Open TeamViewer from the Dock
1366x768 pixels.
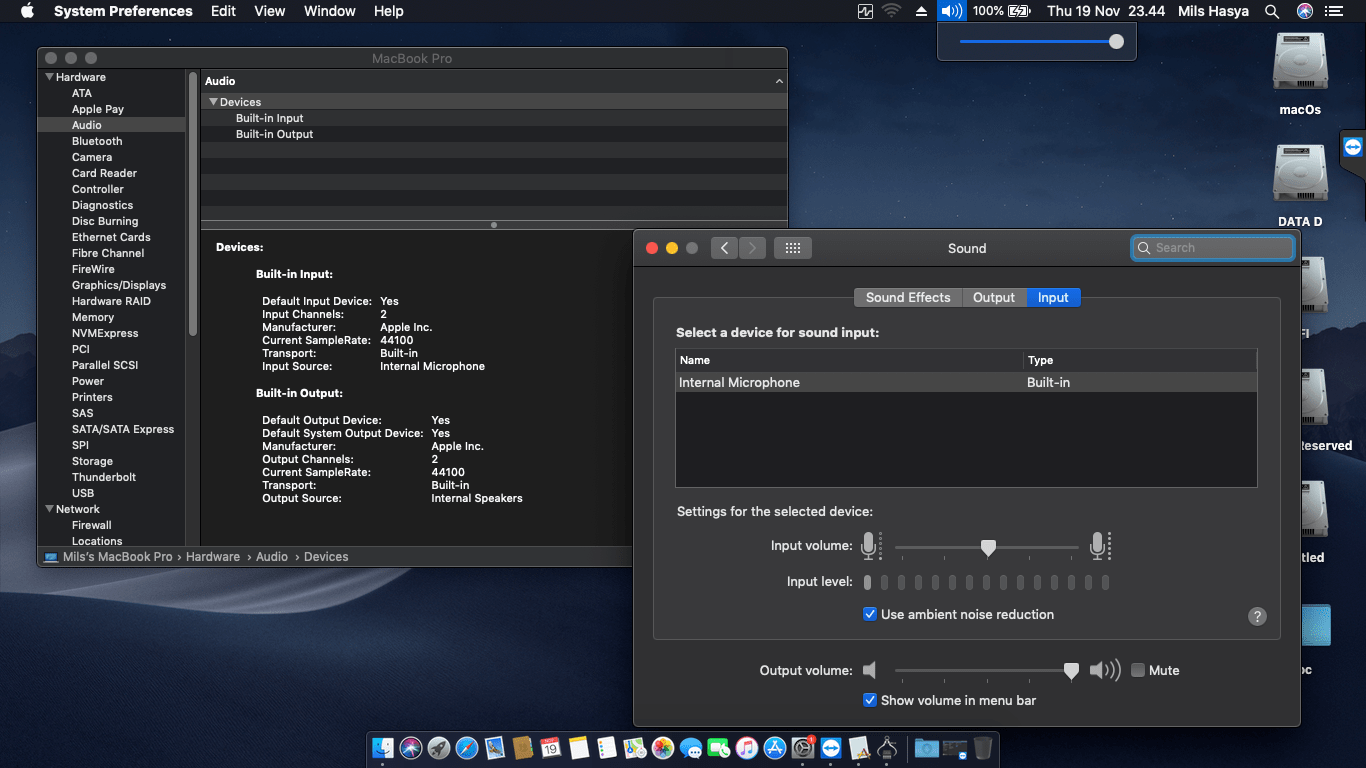pyautogui.click(x=830, y=748)
